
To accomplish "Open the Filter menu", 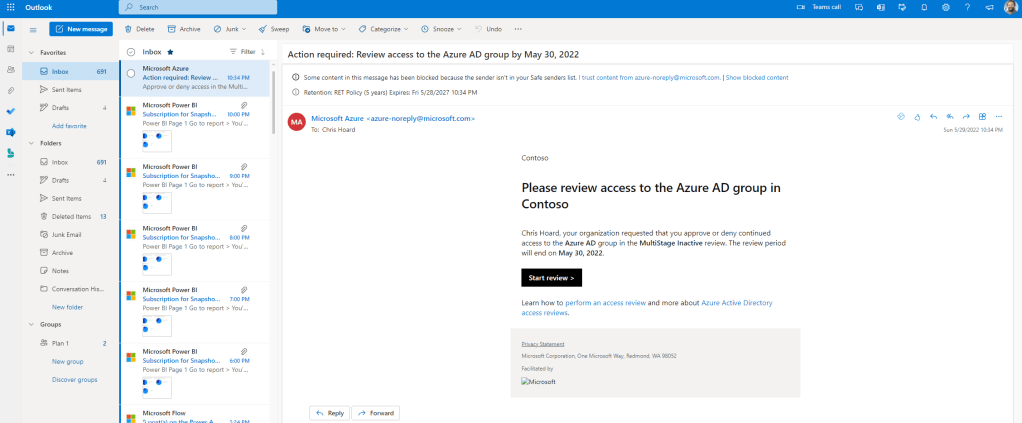I will (243, 51).
